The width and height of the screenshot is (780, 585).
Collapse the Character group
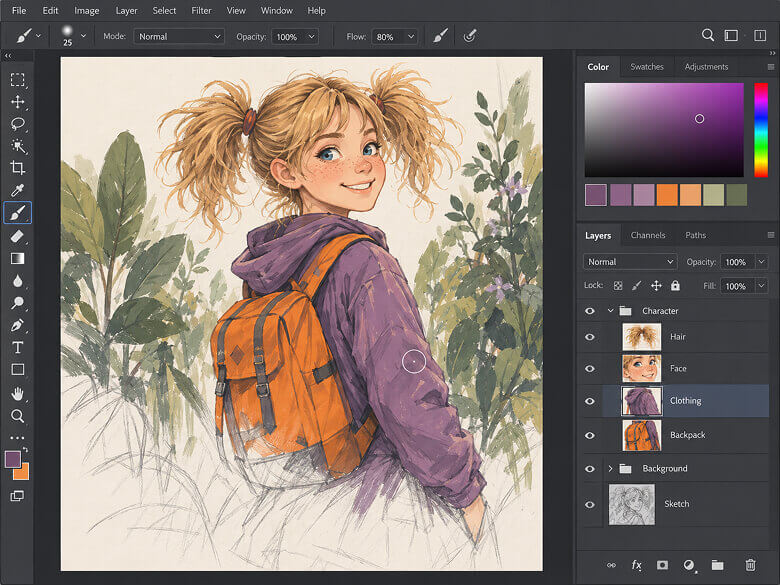point(610,310)
